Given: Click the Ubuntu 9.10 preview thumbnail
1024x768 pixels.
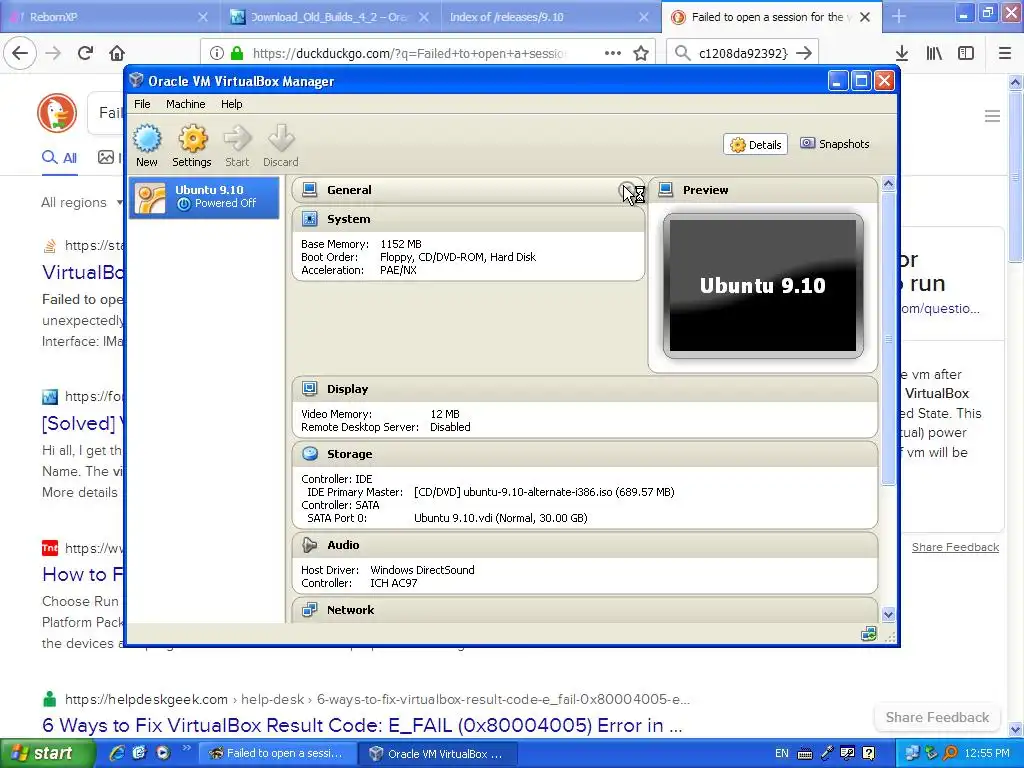Looking at the screenshot, I should (763, 286).
